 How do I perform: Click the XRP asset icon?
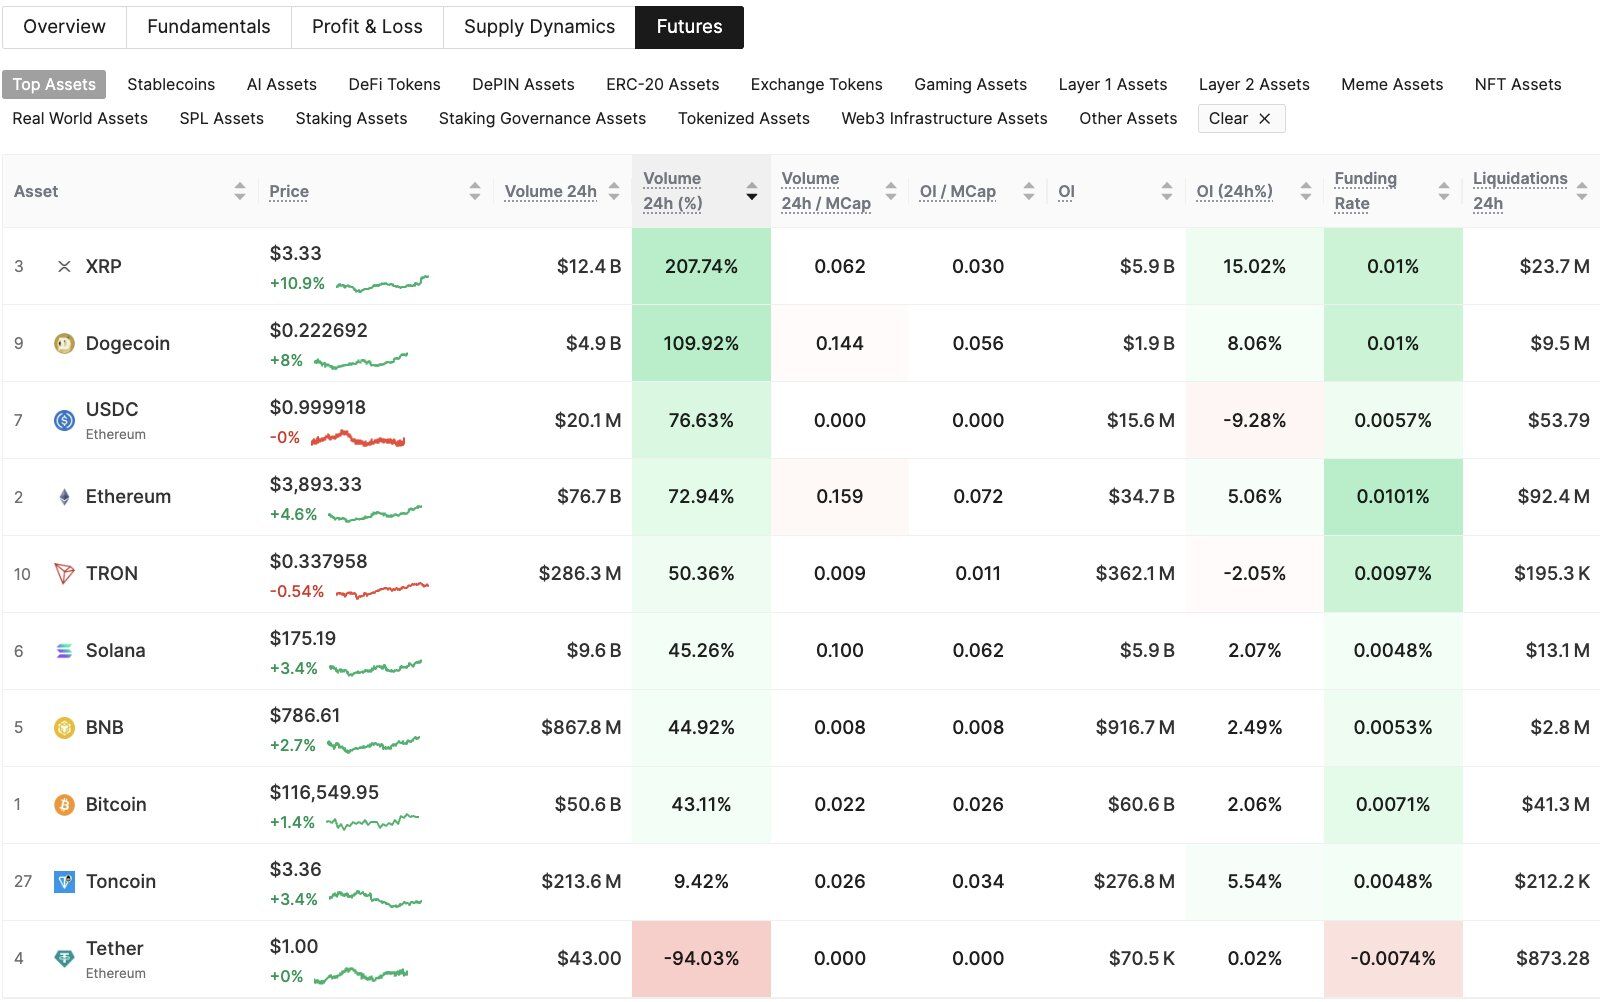[x=64, y=266]
